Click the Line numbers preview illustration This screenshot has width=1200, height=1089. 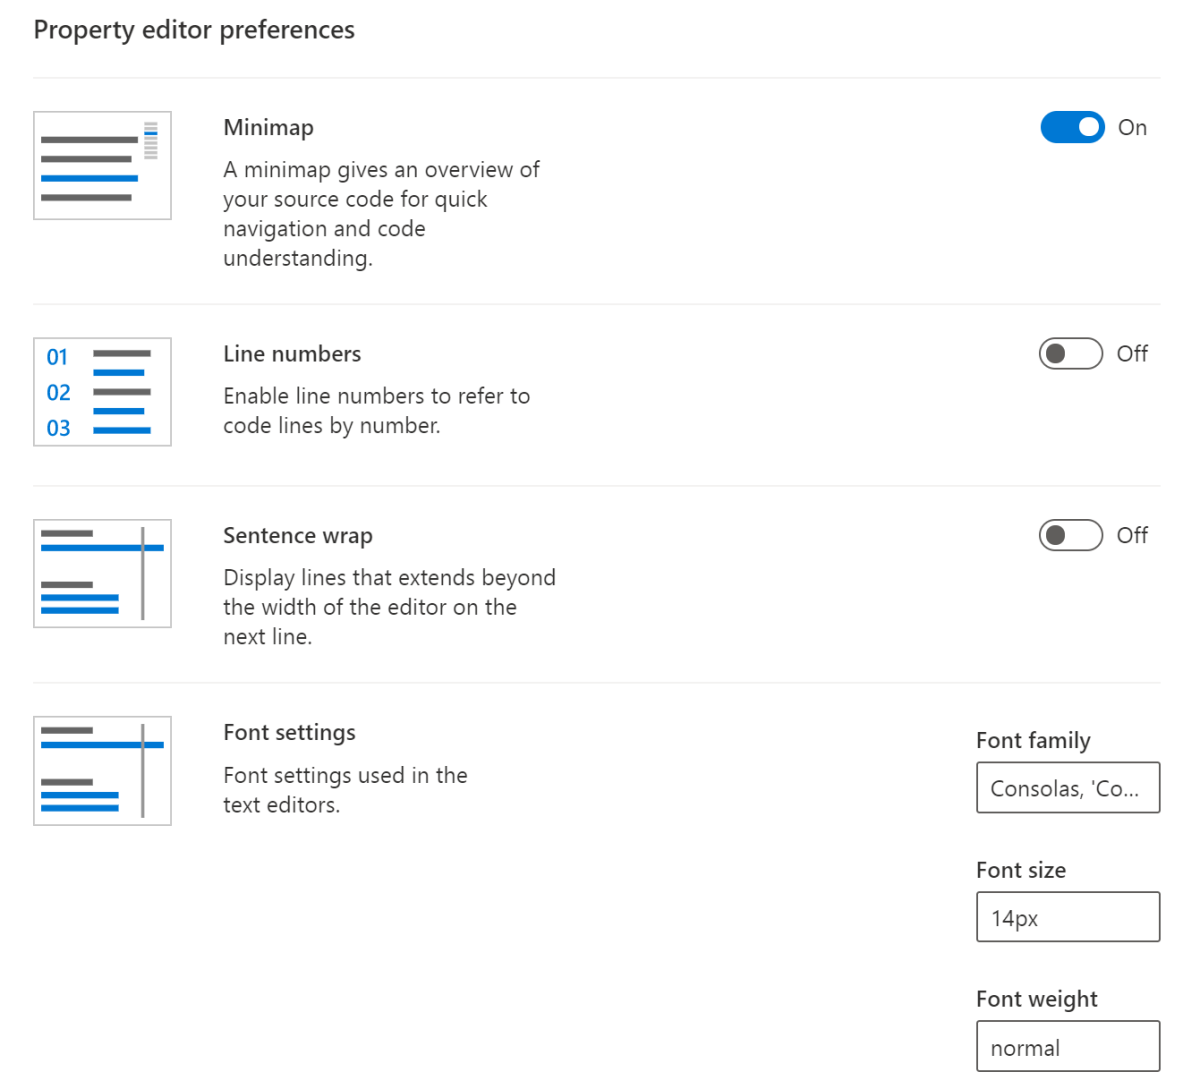click(102, 392)
